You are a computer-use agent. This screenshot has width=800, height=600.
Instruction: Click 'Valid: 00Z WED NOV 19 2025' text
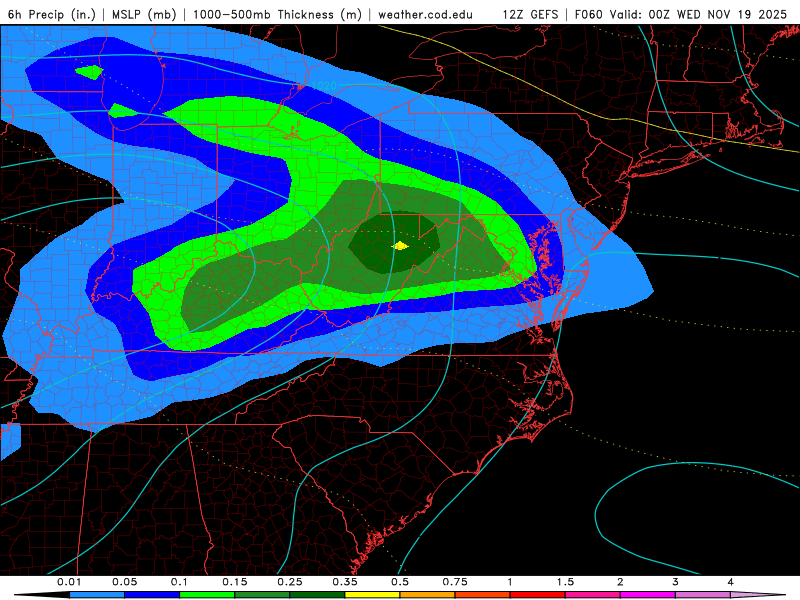point(698,14)
